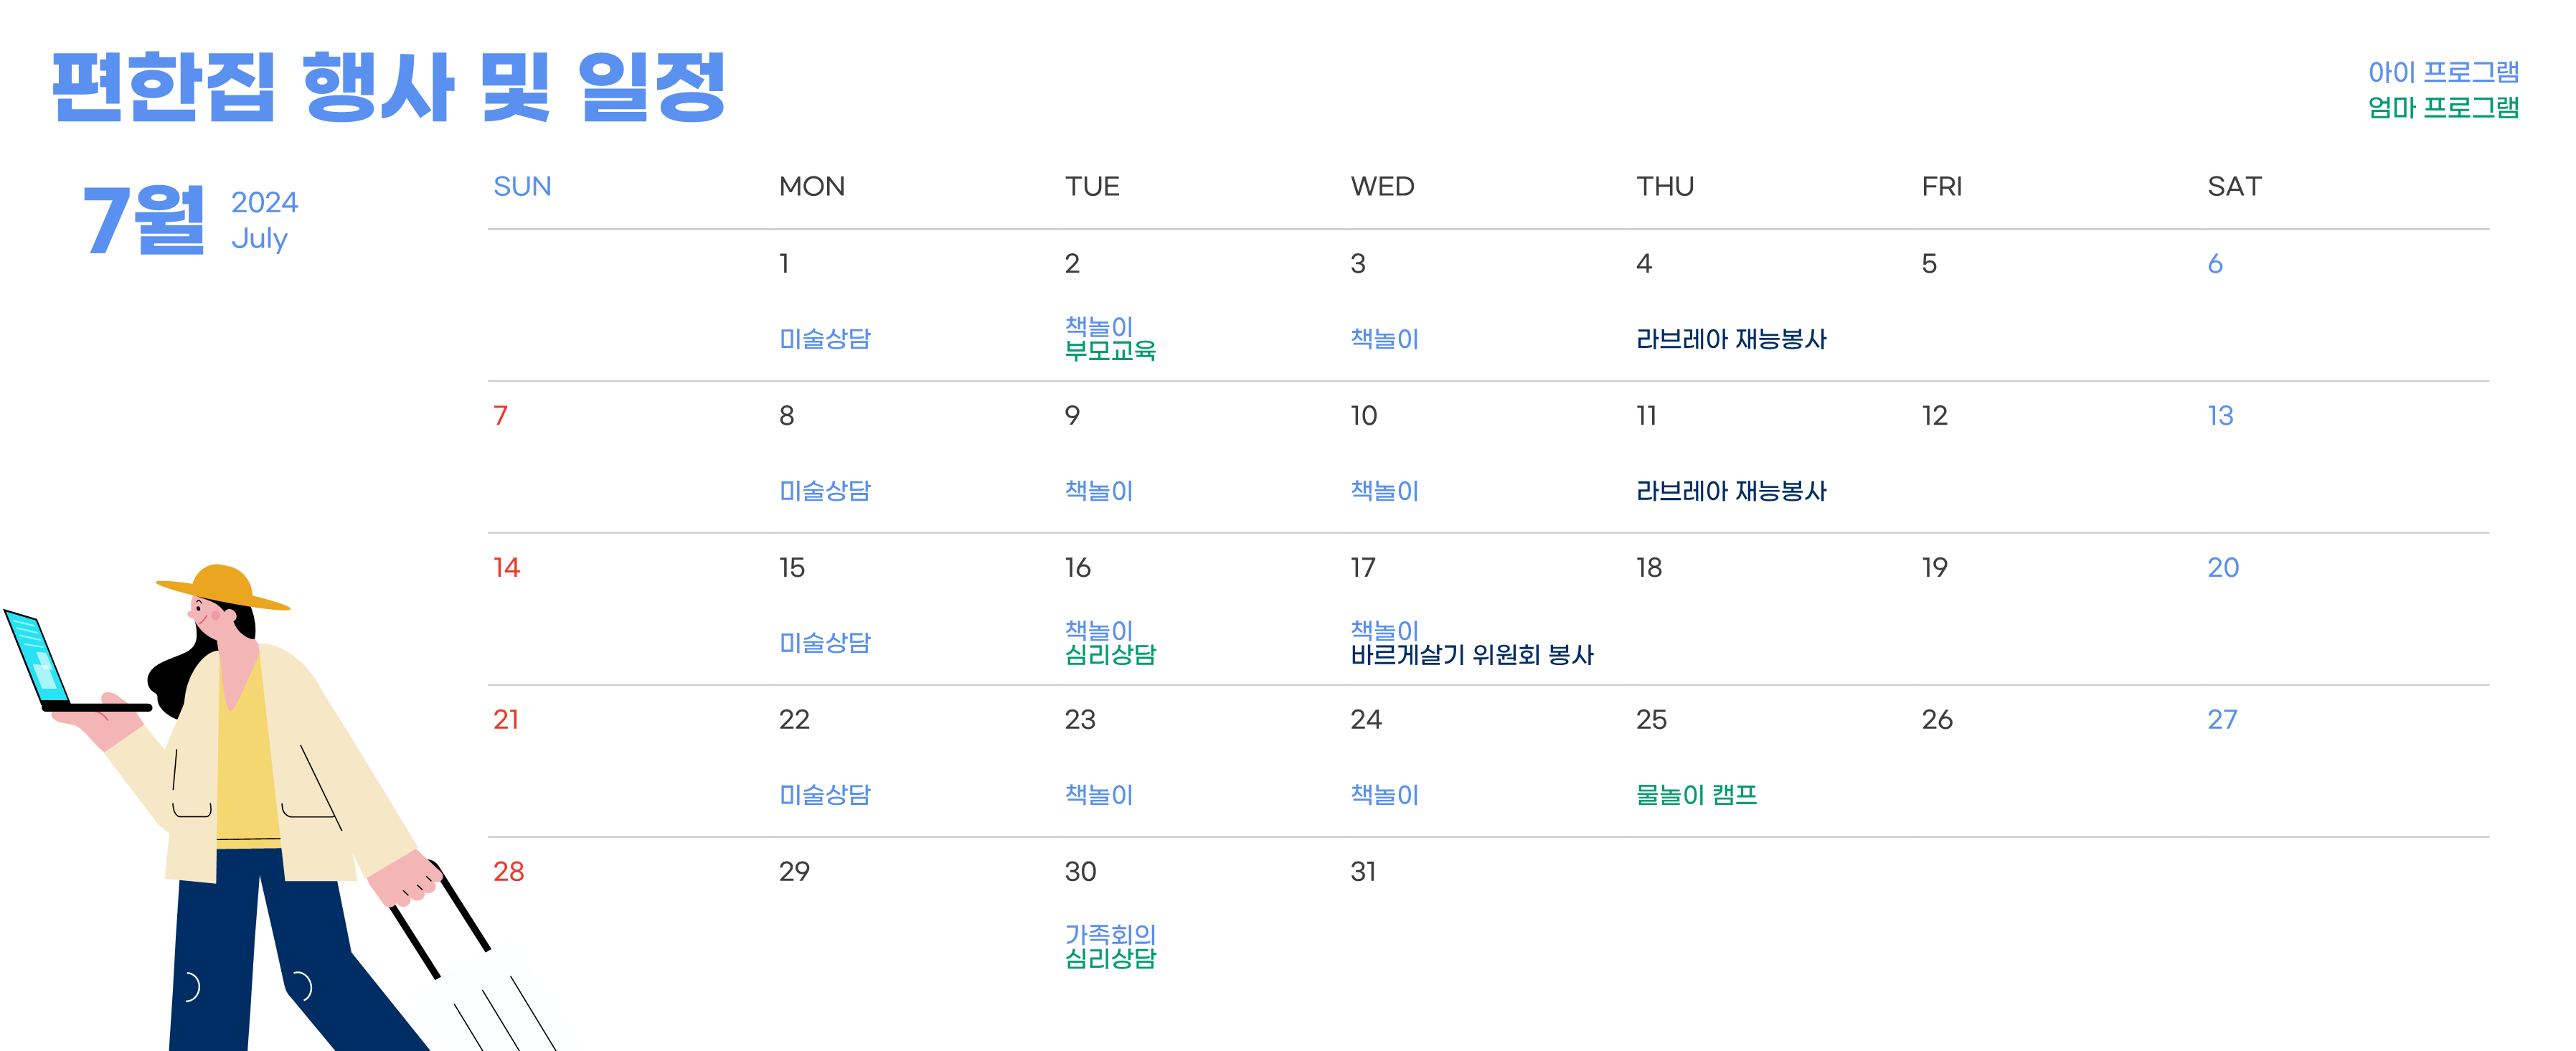Select the SAT column header
This screenshot has width=2576, height=1051.
[x=2234, y=186]
